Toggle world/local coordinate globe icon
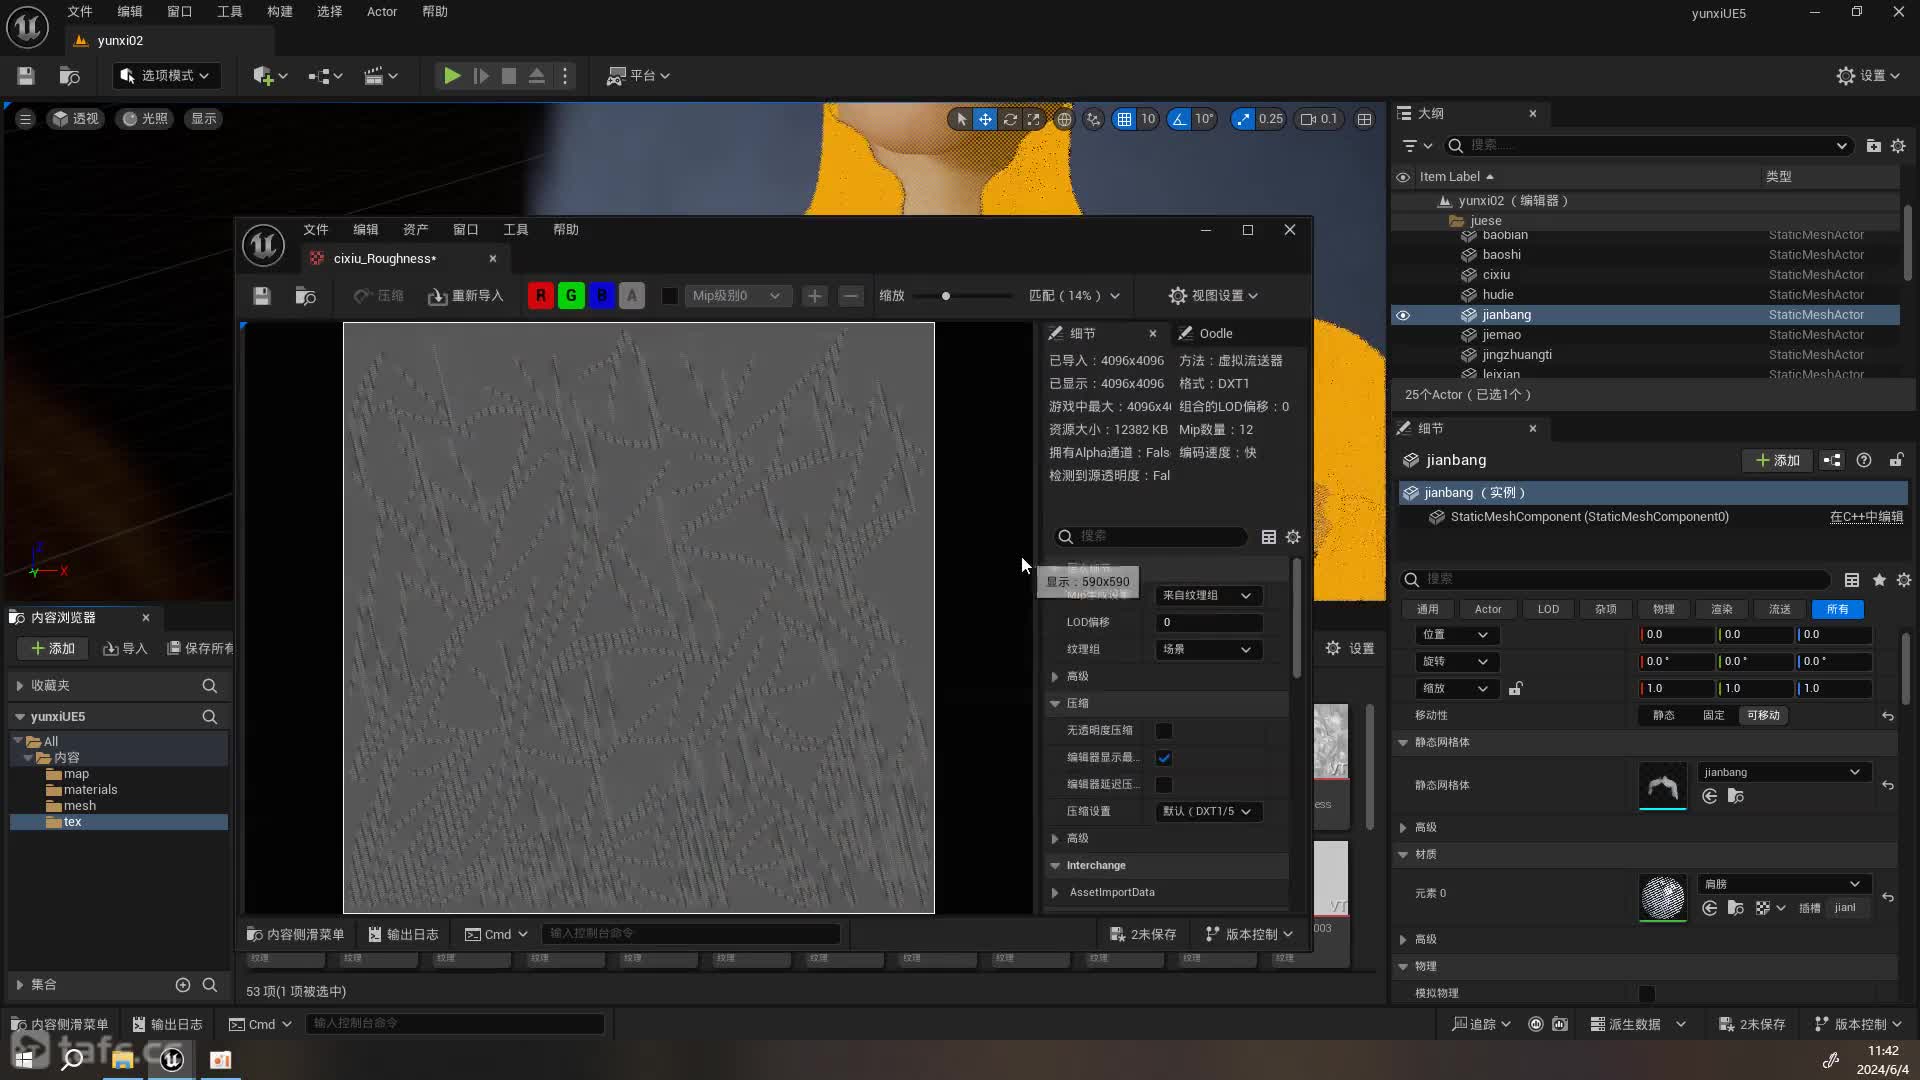 [x=1064, y=119]
